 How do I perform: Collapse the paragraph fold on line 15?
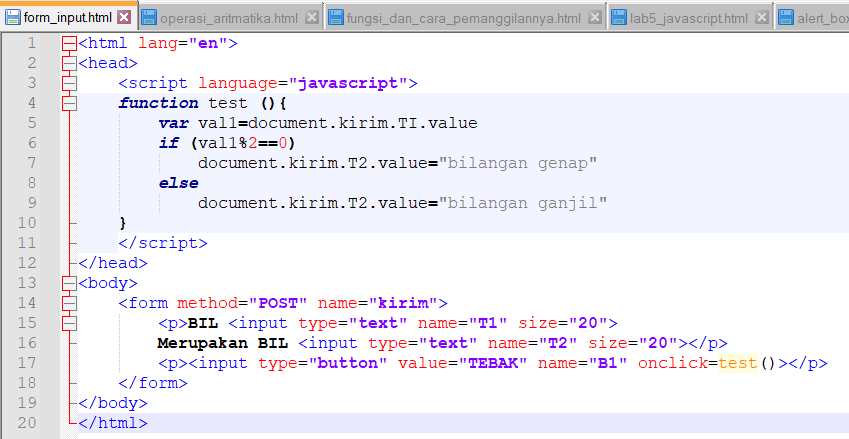pyautogui.click(x=69, y=323)
